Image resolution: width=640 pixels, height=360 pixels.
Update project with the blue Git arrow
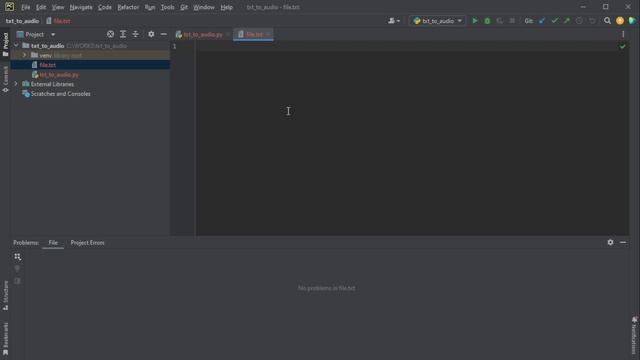[x=542, y=20]
